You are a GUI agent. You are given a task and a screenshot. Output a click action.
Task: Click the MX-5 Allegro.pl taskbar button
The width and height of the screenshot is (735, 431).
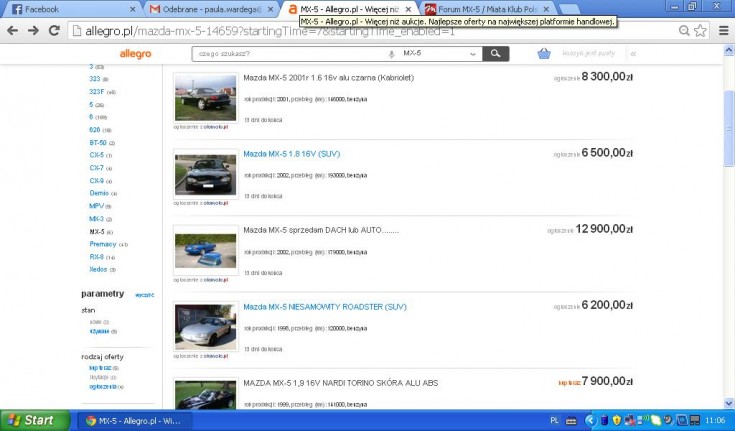click(135, 421)
